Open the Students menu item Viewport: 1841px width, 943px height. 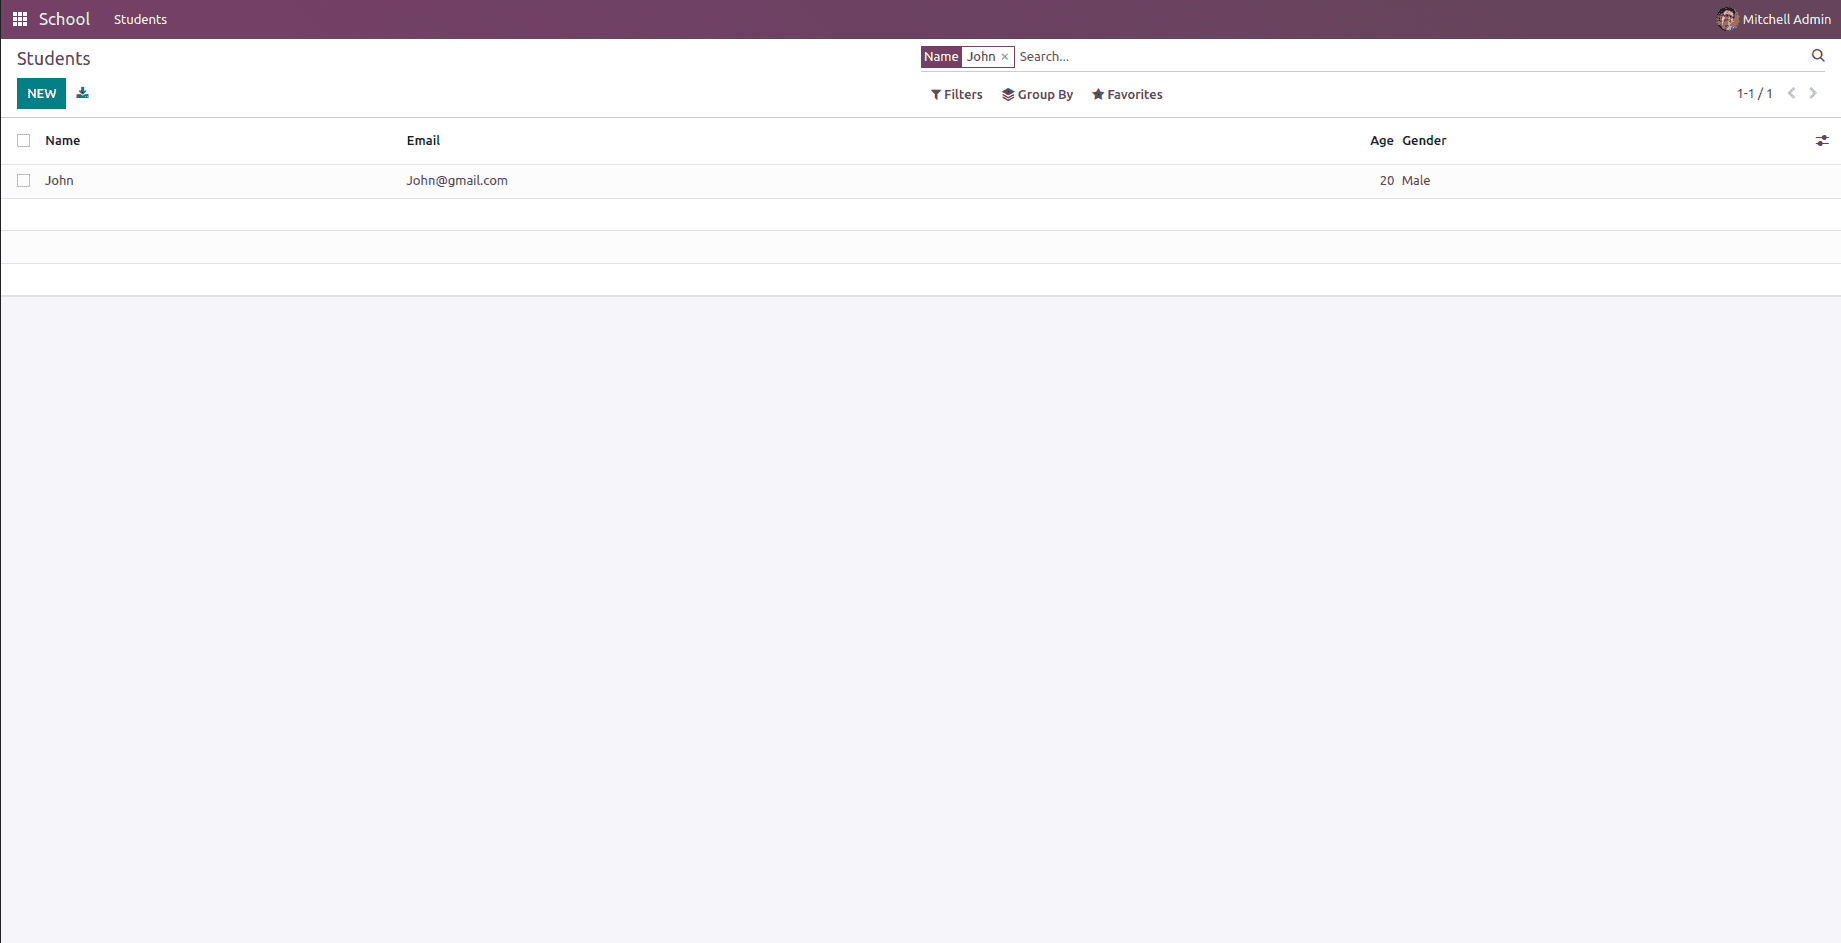140,19
